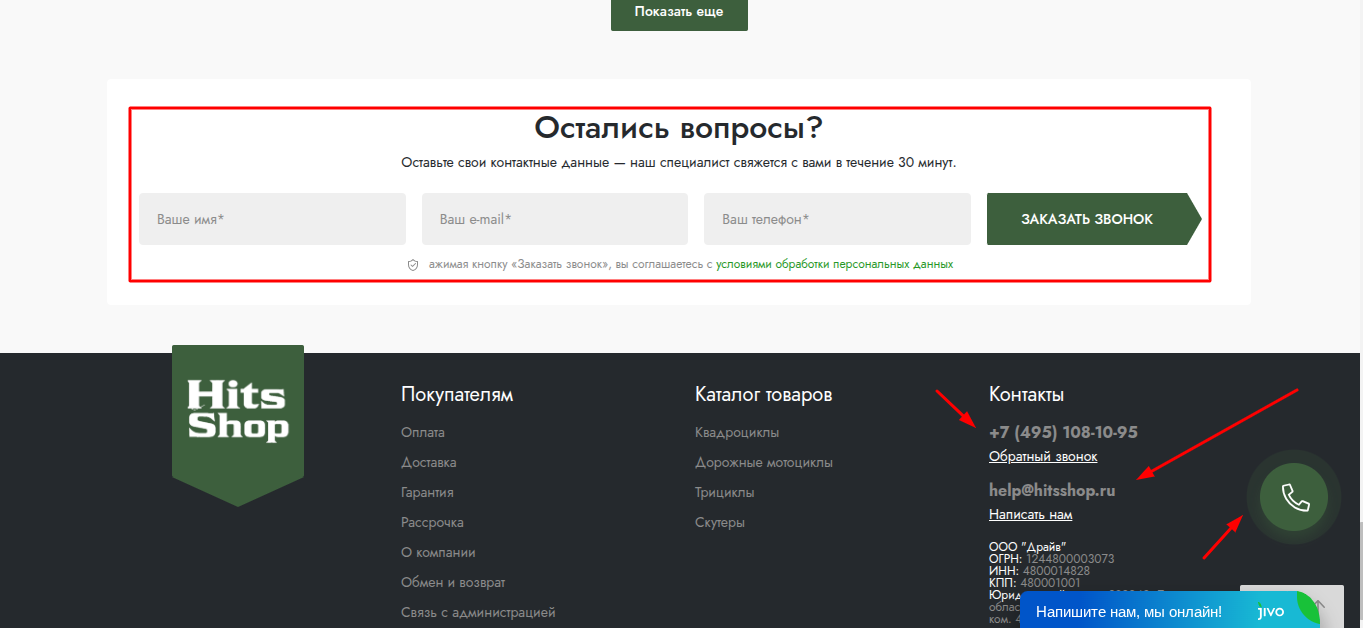The height and width of the screenshot is (628, 1363).
Task: Click the ЗАКАЗАТЬ ЗВОНОК button
Action: 1094,219
